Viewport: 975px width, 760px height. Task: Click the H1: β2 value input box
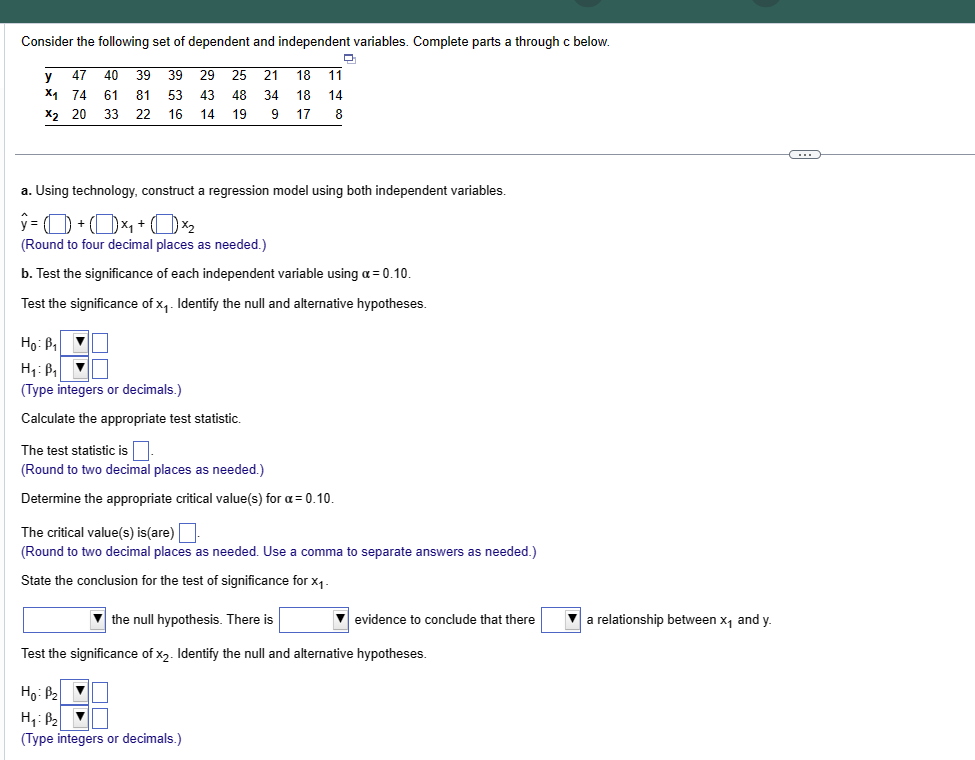(x=99, y=717)
